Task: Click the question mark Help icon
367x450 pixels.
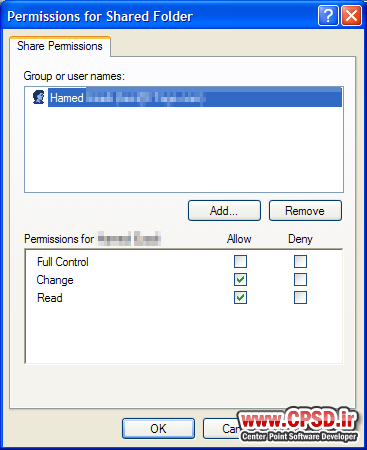Action: (x=328, y=15)
